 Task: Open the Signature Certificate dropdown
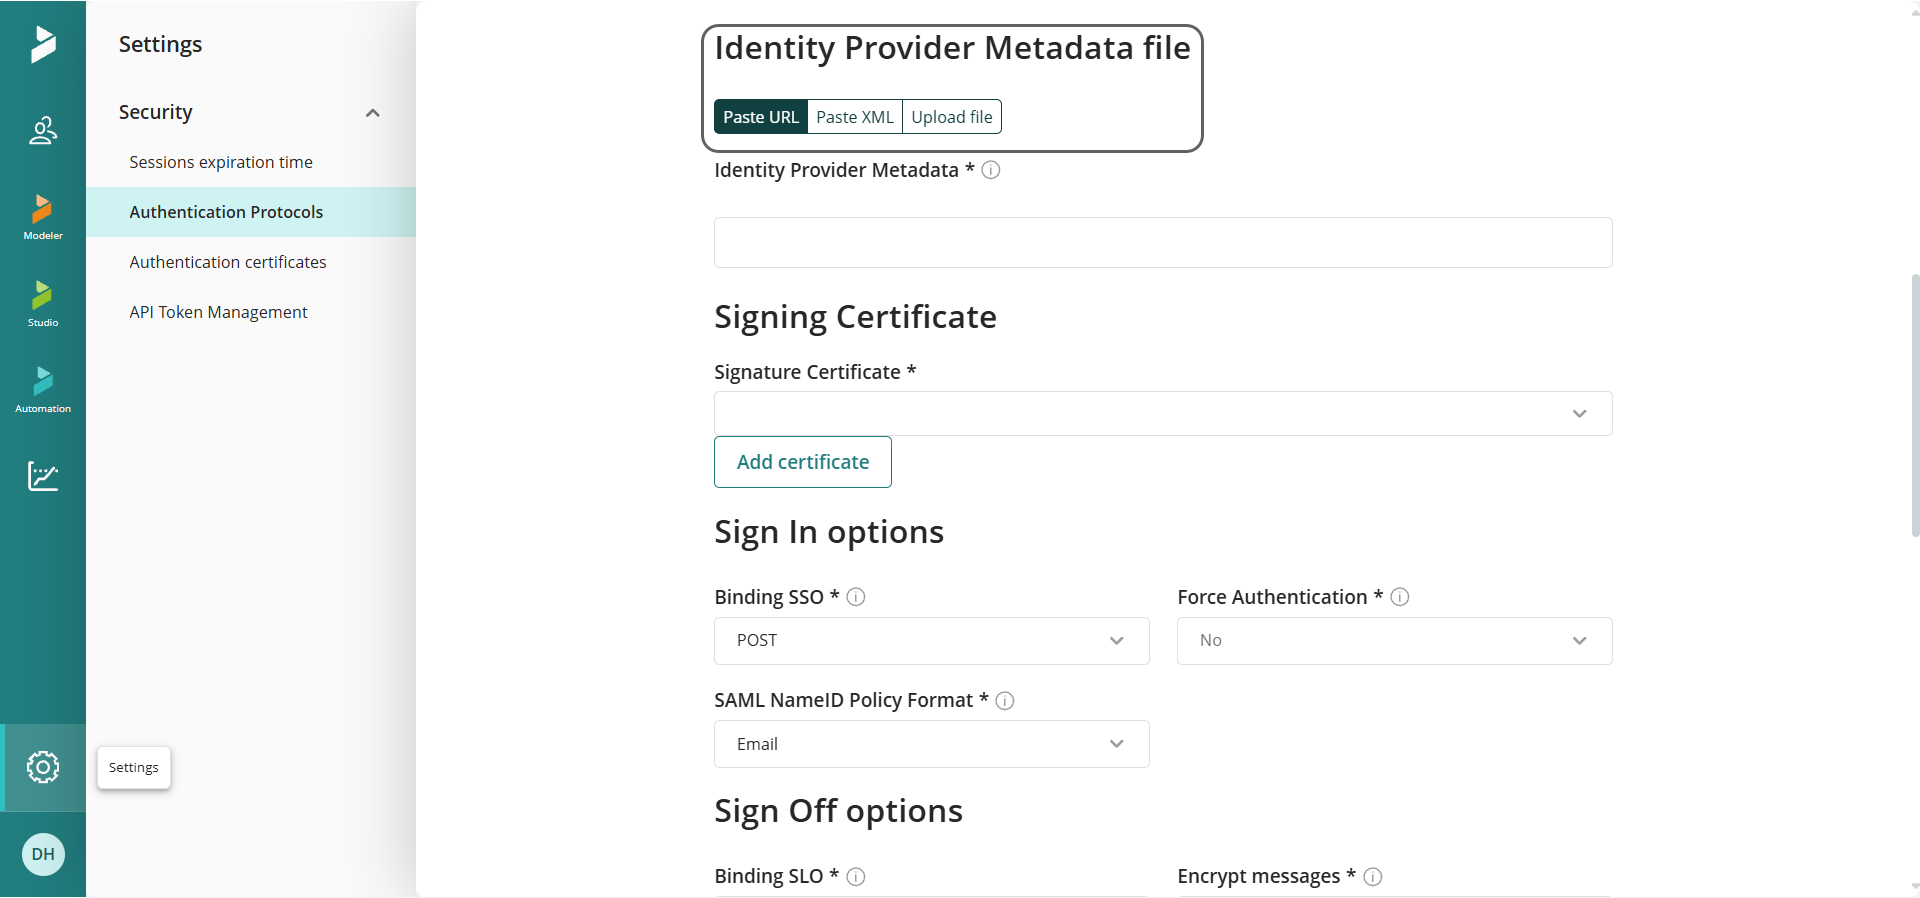1163,413
